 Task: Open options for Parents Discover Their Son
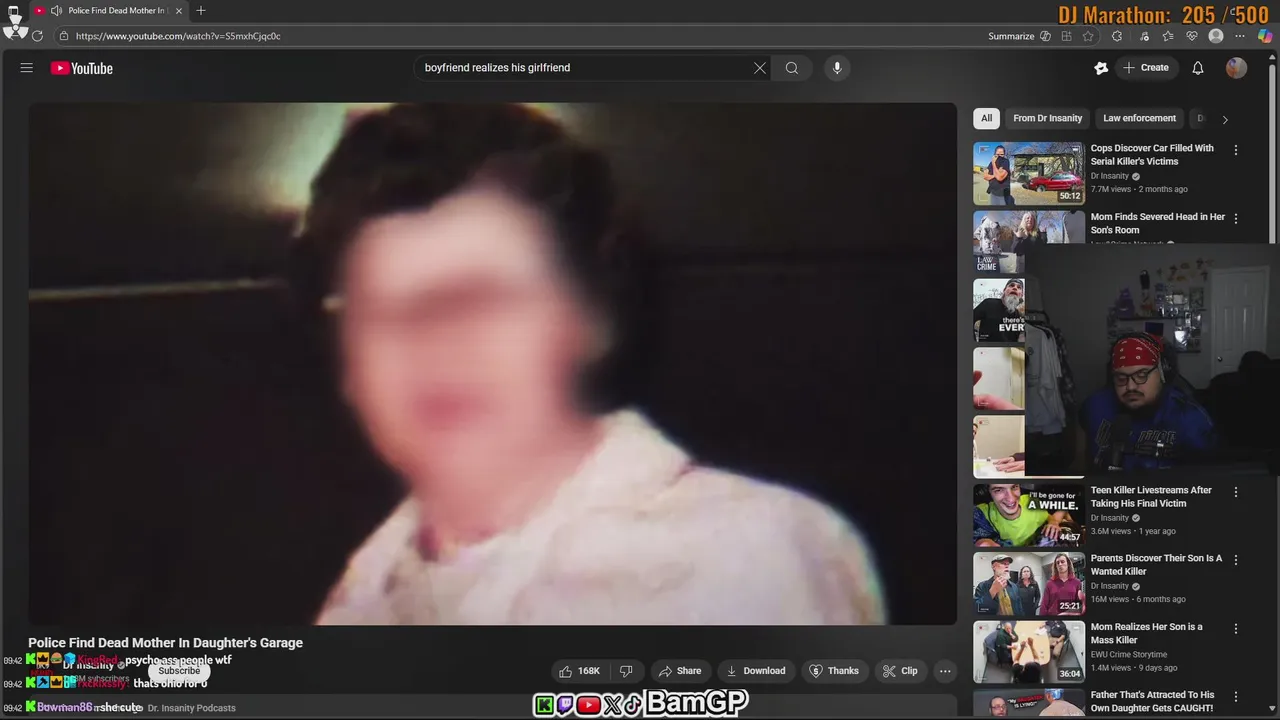pos(1236,560)
